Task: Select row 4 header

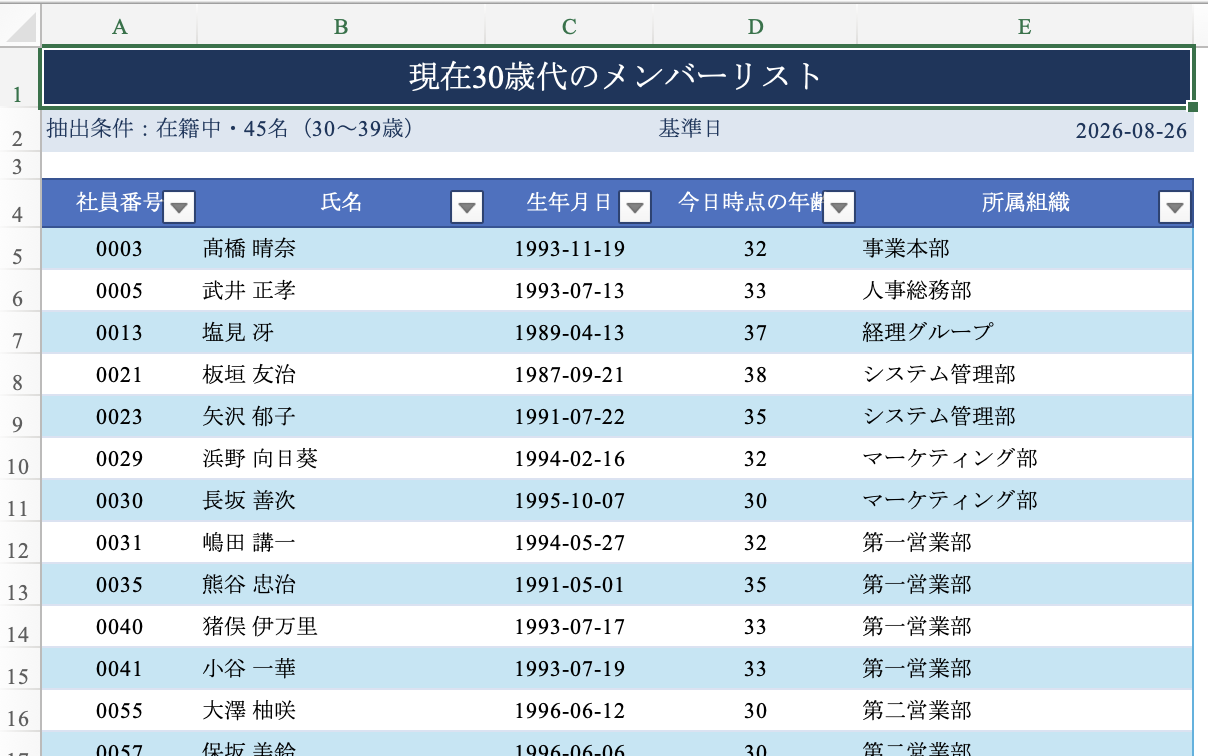Action: pyautogui.click(x=19, y=203)
